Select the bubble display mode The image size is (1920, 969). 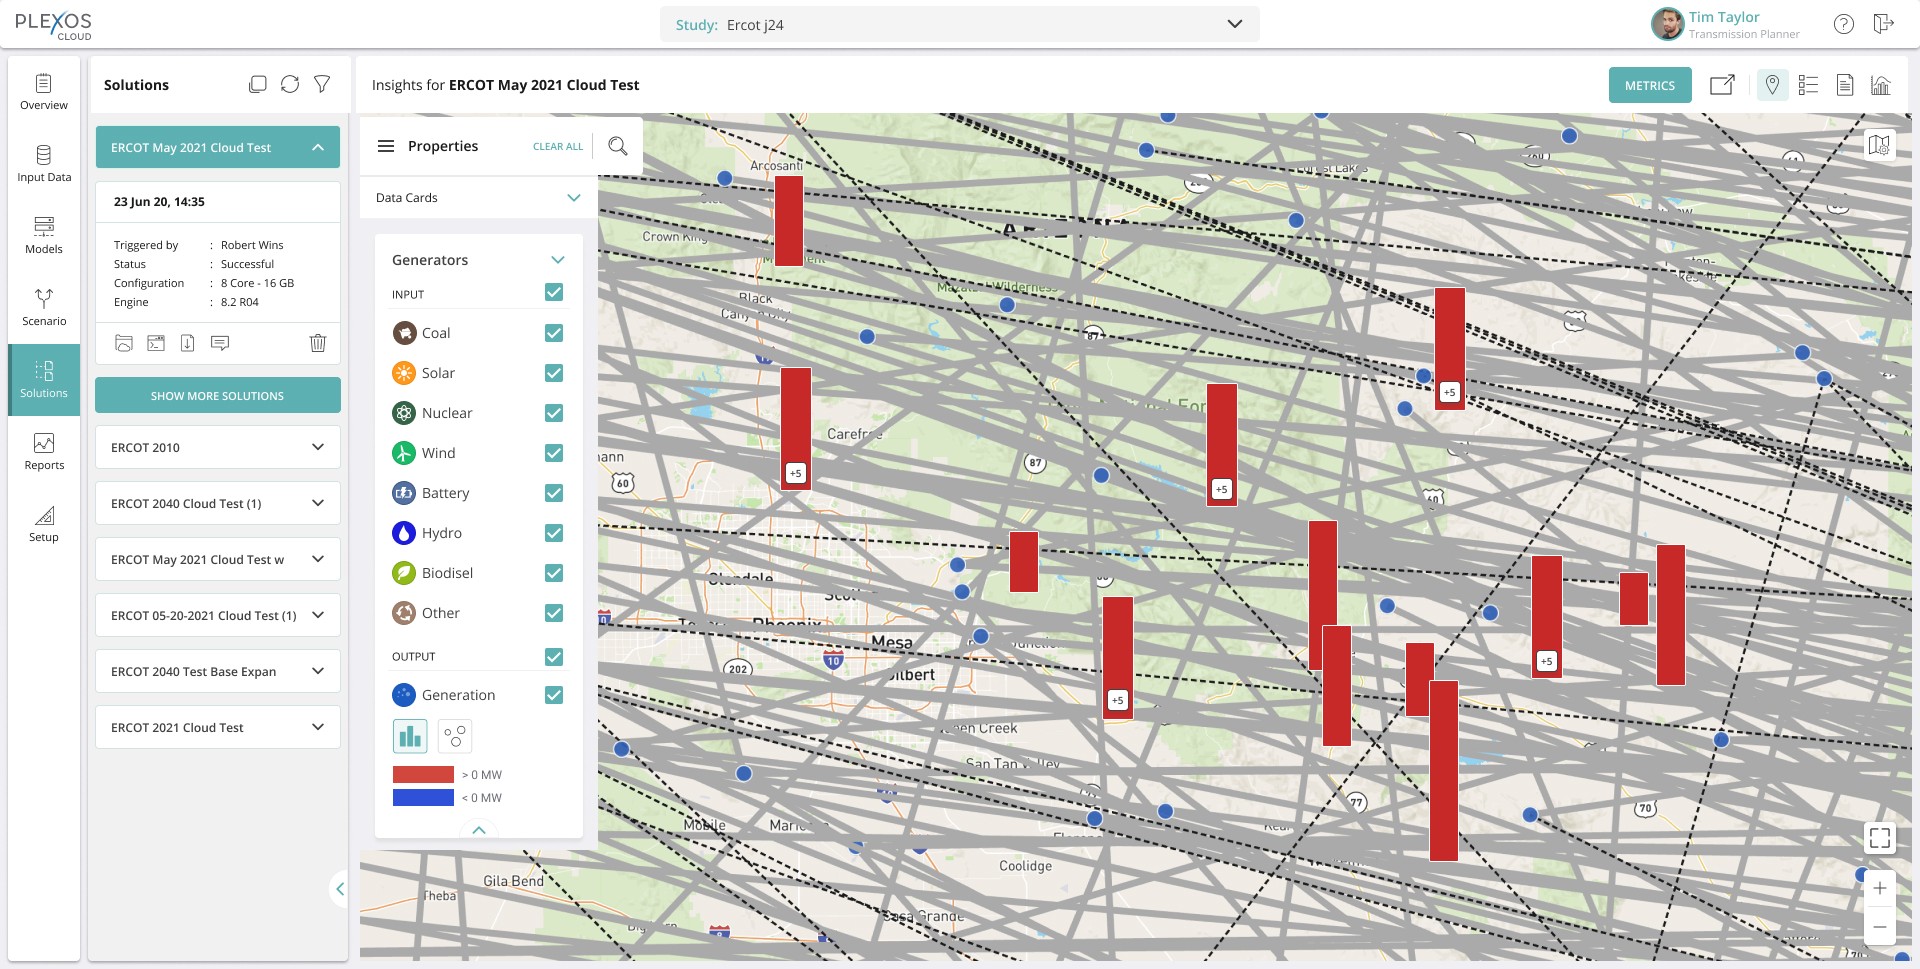click(x=455, y=737)
